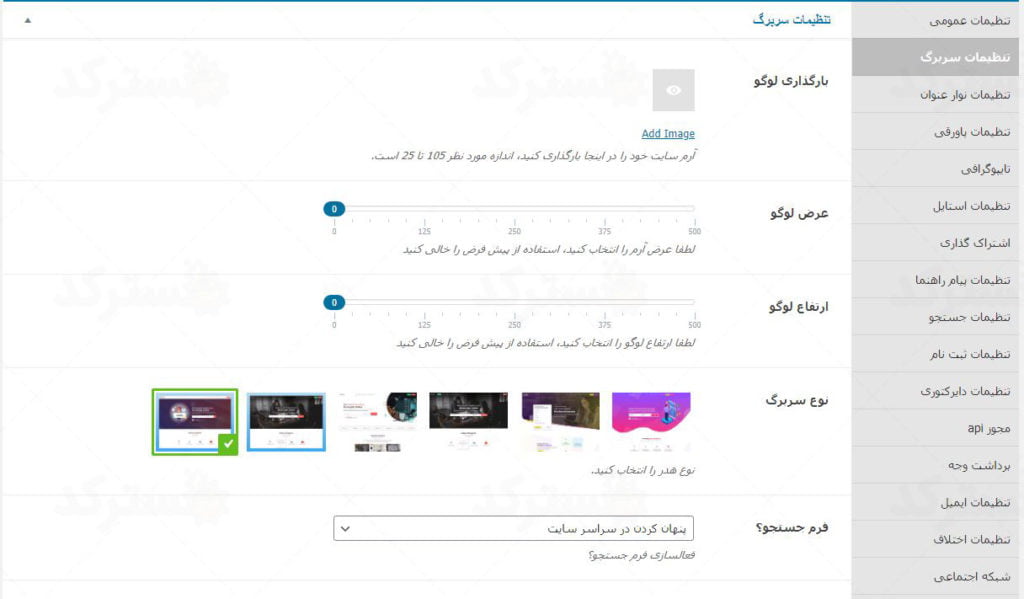Click the عرض لوگو slider handle
This screenshot has height=599, width=1024.
click(334, 209)
